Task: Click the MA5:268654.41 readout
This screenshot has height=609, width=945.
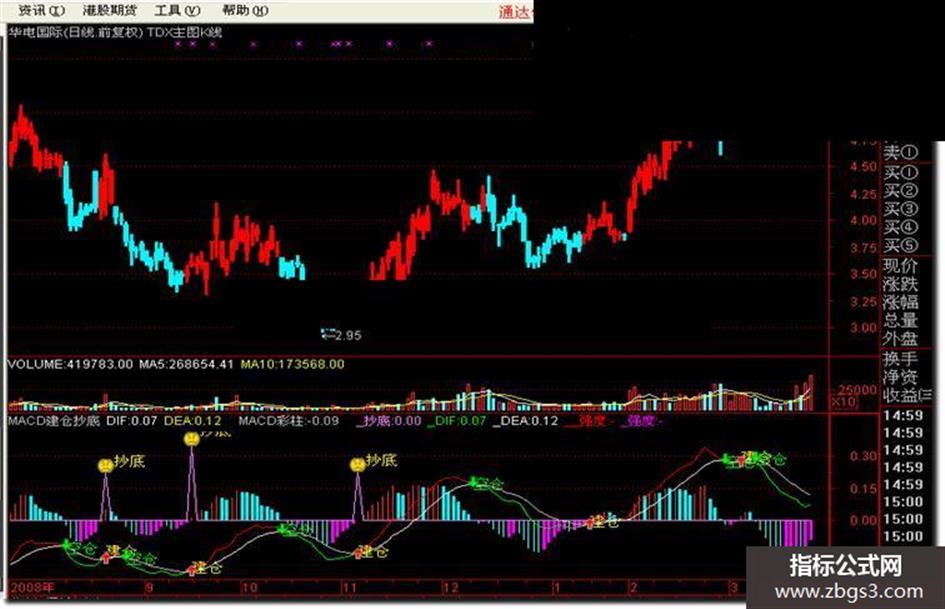Action: pos(186,364)
